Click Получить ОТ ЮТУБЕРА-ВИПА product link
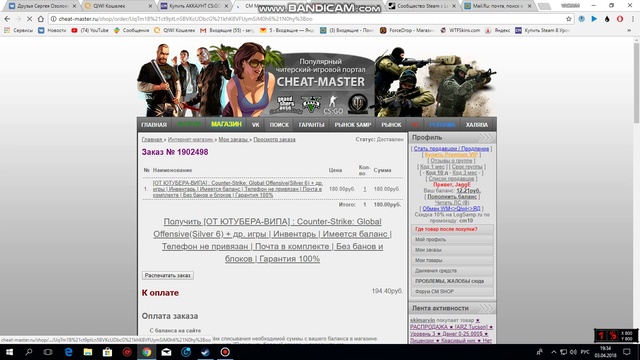This screenshot has height=360, width=640. point(272,240)
